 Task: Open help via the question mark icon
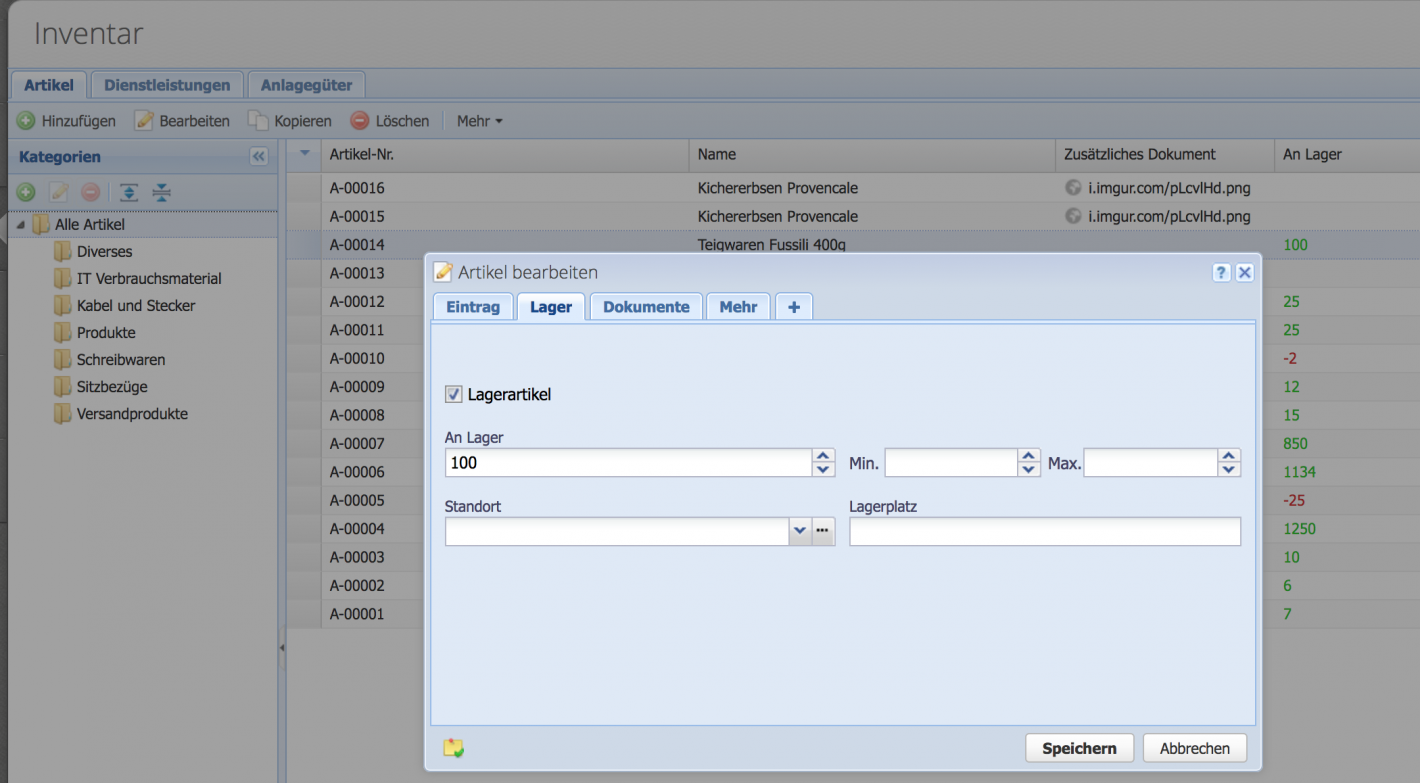coord(1220,272)
